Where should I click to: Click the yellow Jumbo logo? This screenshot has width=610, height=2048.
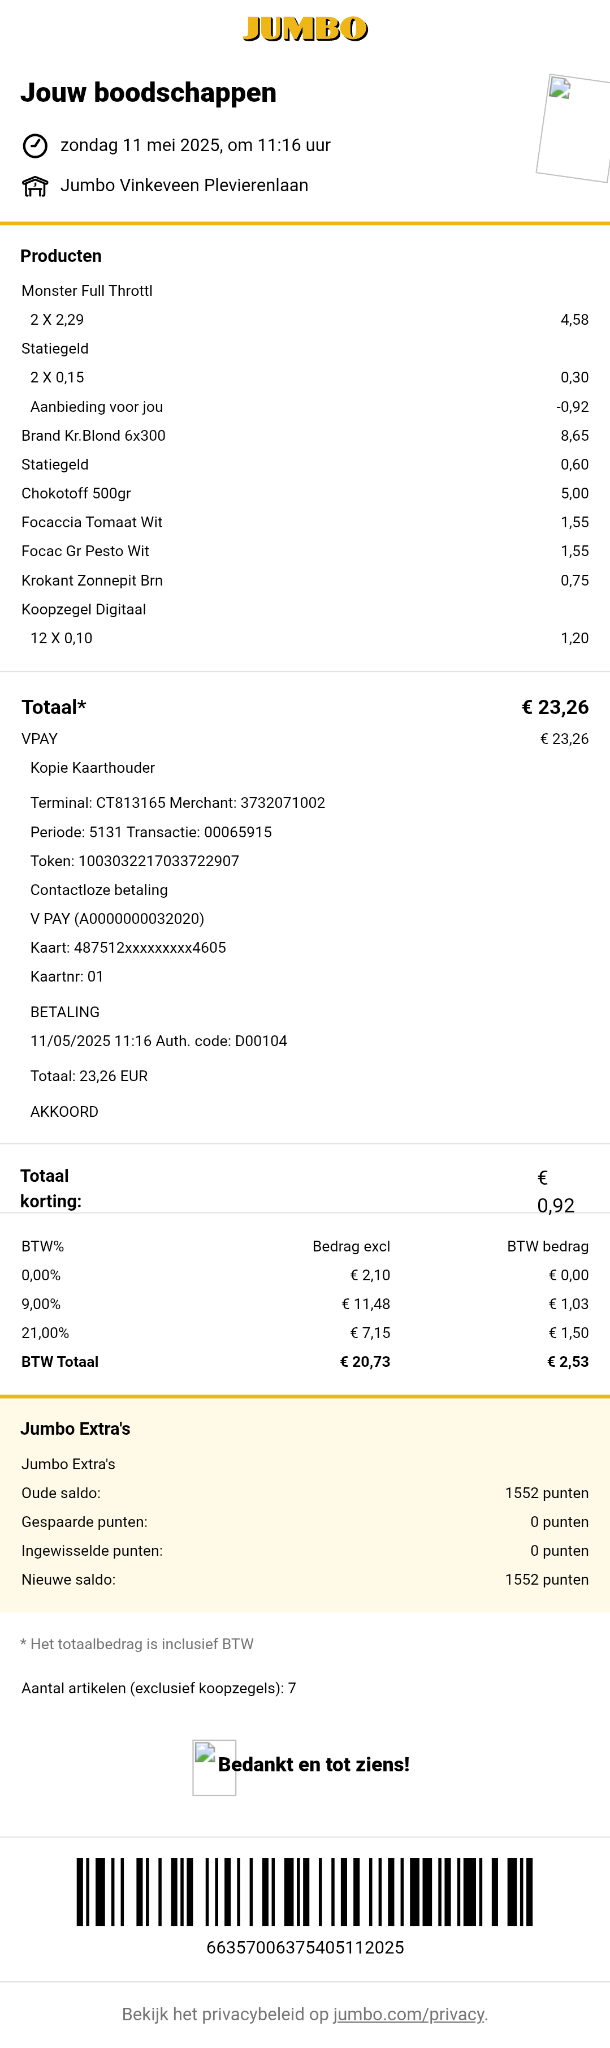305,29
